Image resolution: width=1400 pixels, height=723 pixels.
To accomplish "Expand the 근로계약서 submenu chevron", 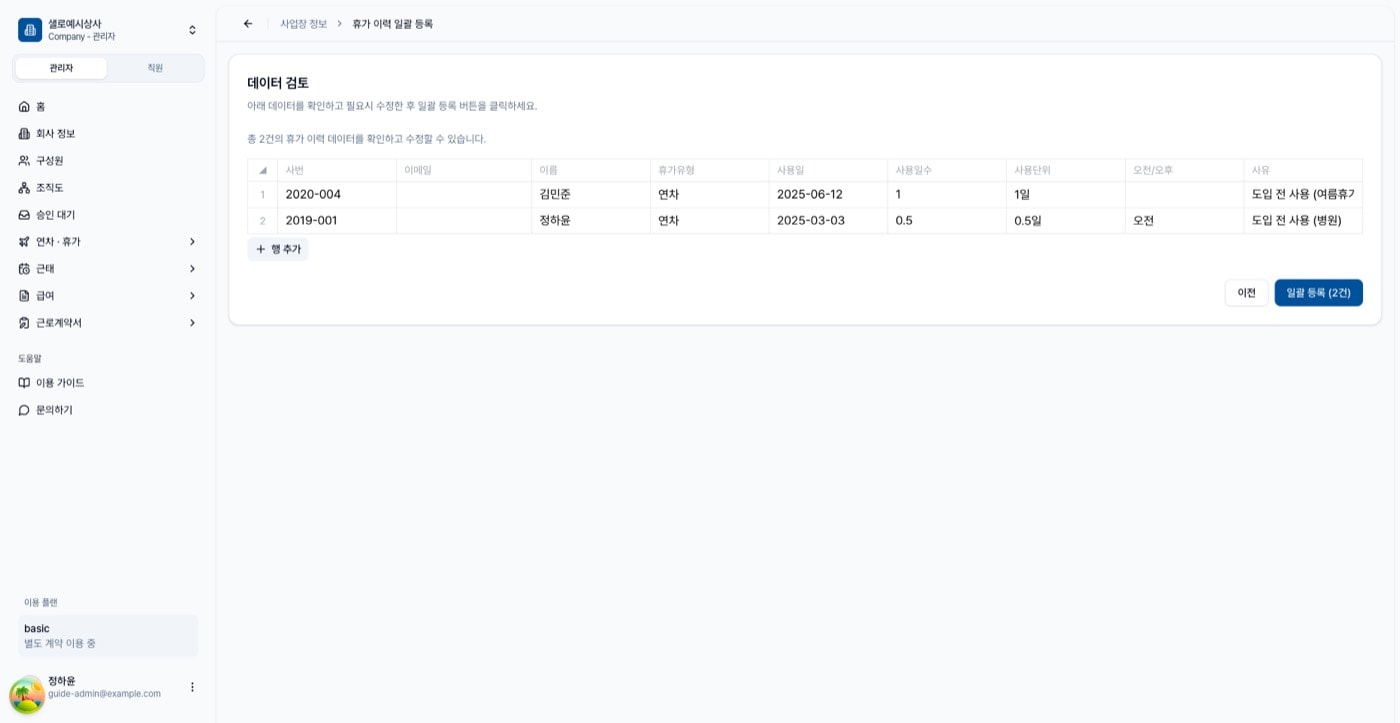I will (x=192, y=322).
